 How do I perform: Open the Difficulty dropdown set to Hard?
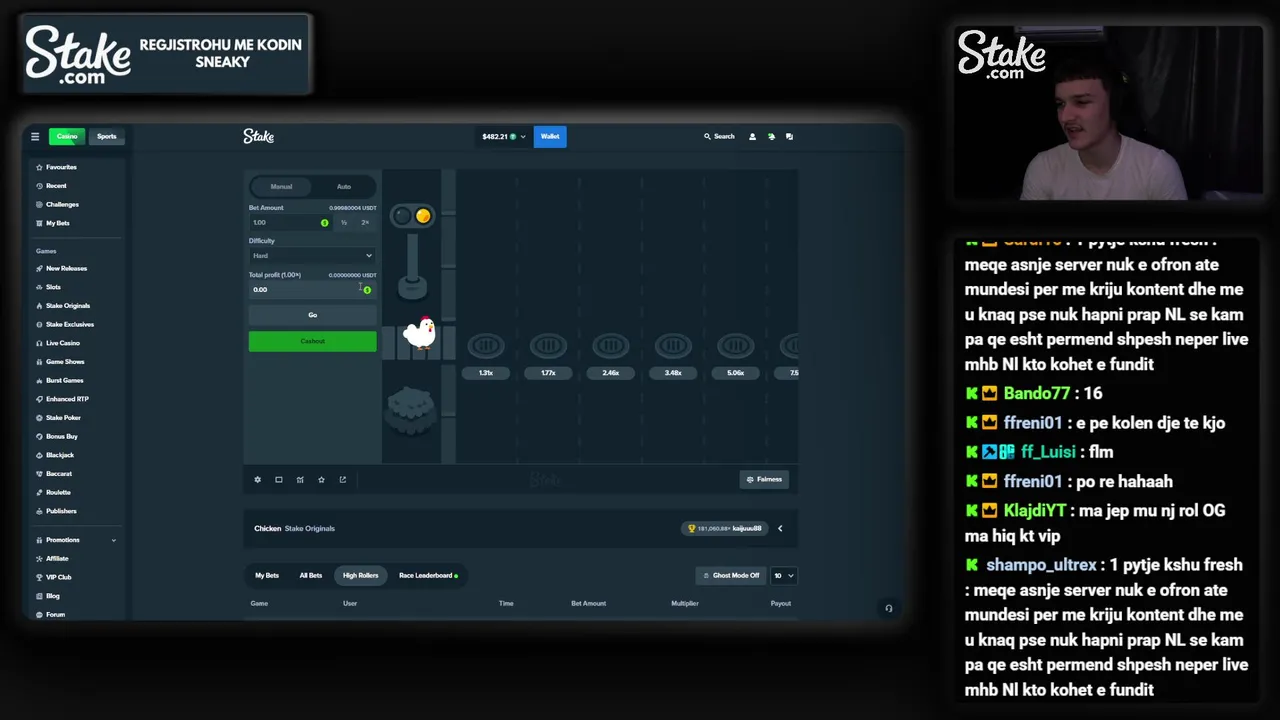pyautogui.click(x=312, y=256)
